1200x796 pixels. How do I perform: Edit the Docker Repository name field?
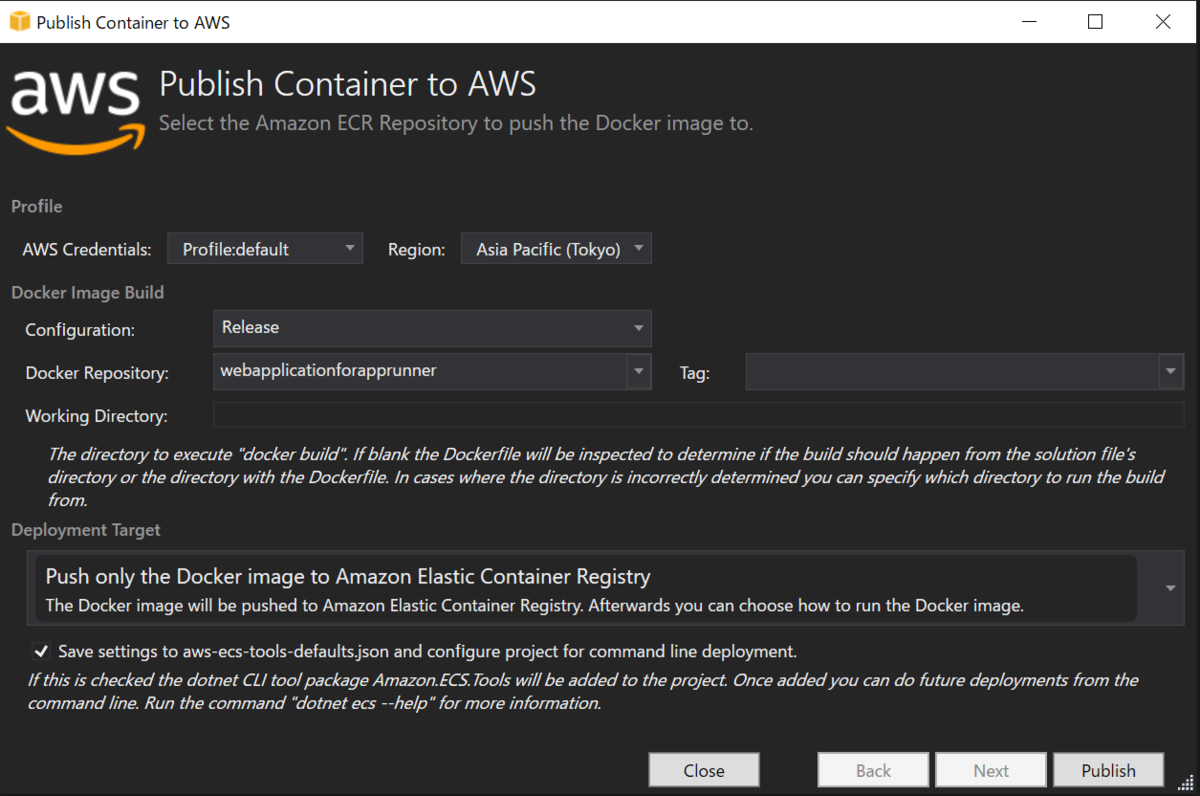pyautogui.click(x=420, y=371)
